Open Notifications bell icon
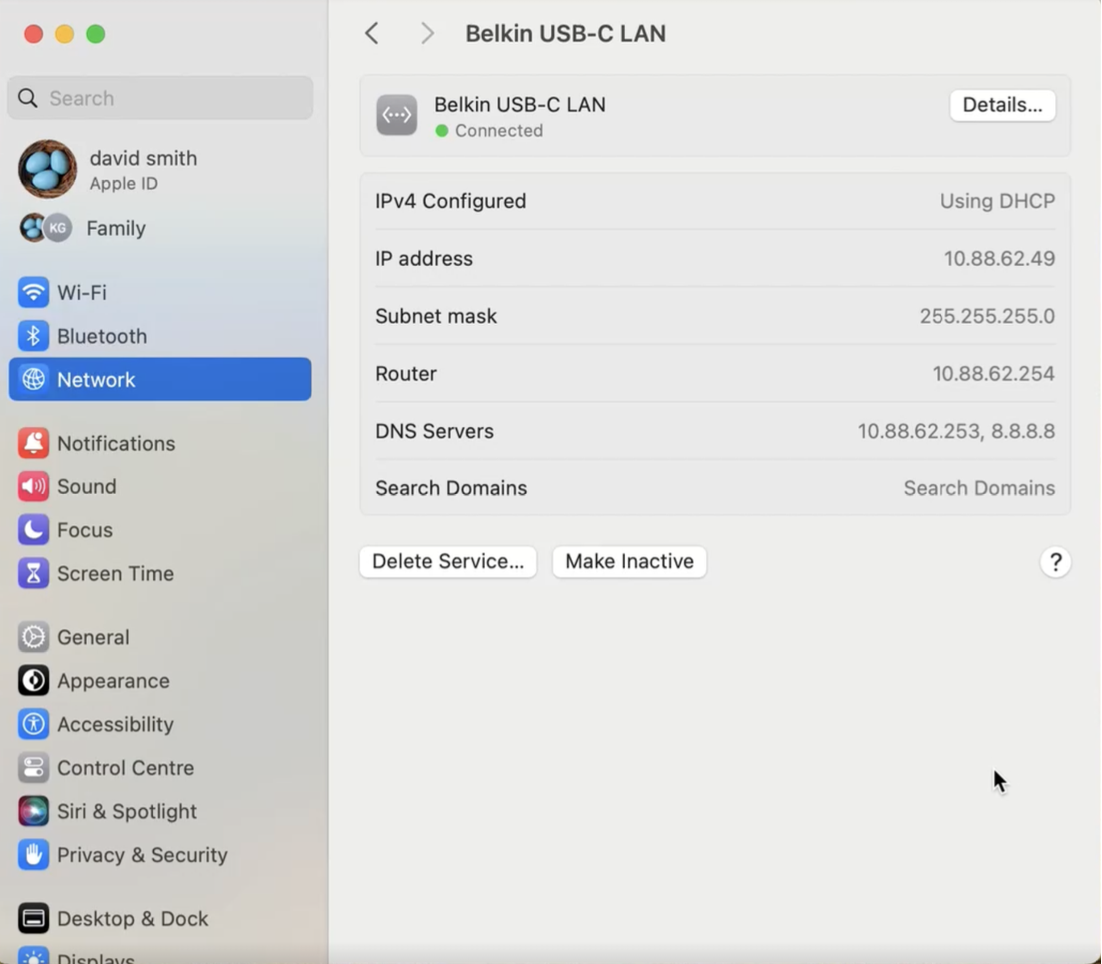Screen dimensions: 1102x964 click(33, 443)
